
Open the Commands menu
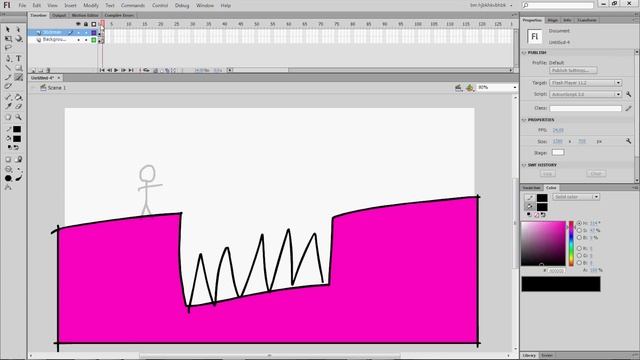pos(133,5)
